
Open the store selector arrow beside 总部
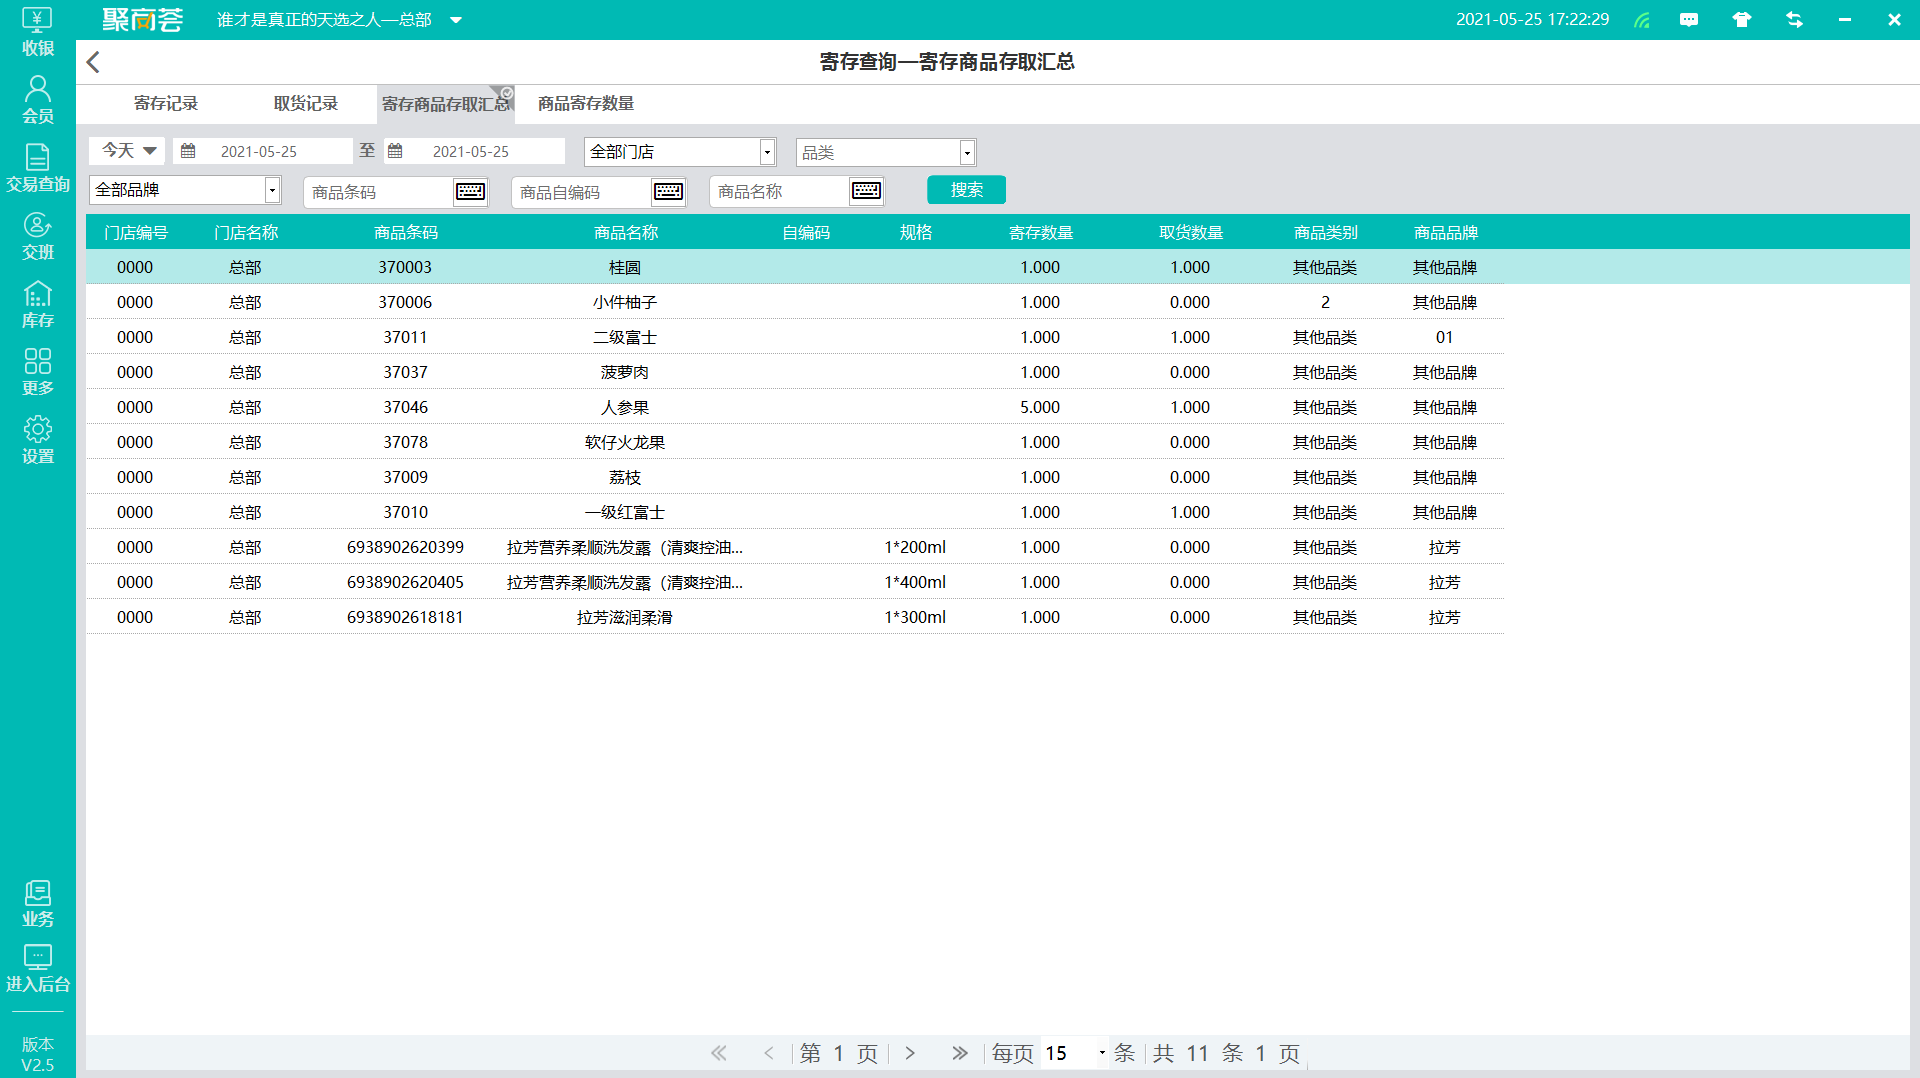[x=456, y=20]
